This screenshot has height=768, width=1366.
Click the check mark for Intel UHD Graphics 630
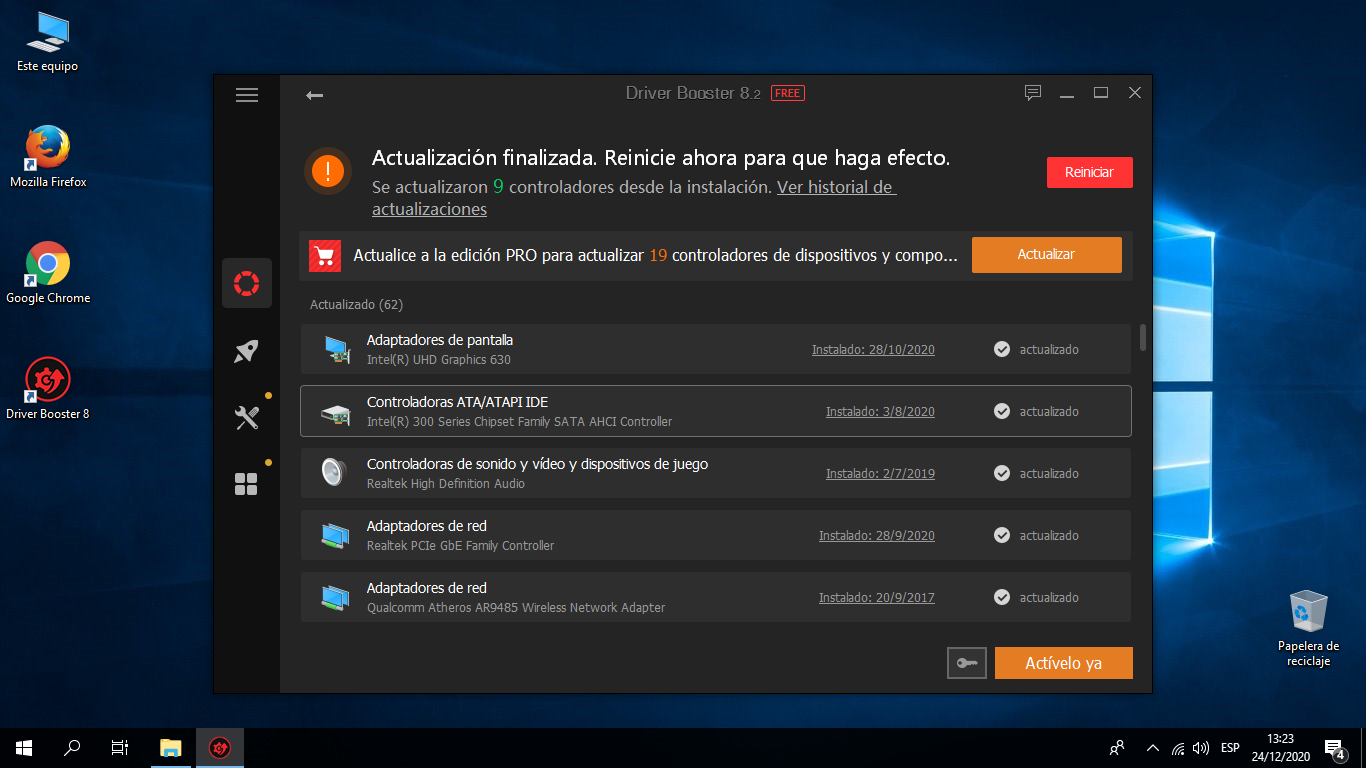pyautogui.click(x=1002, y=349)
